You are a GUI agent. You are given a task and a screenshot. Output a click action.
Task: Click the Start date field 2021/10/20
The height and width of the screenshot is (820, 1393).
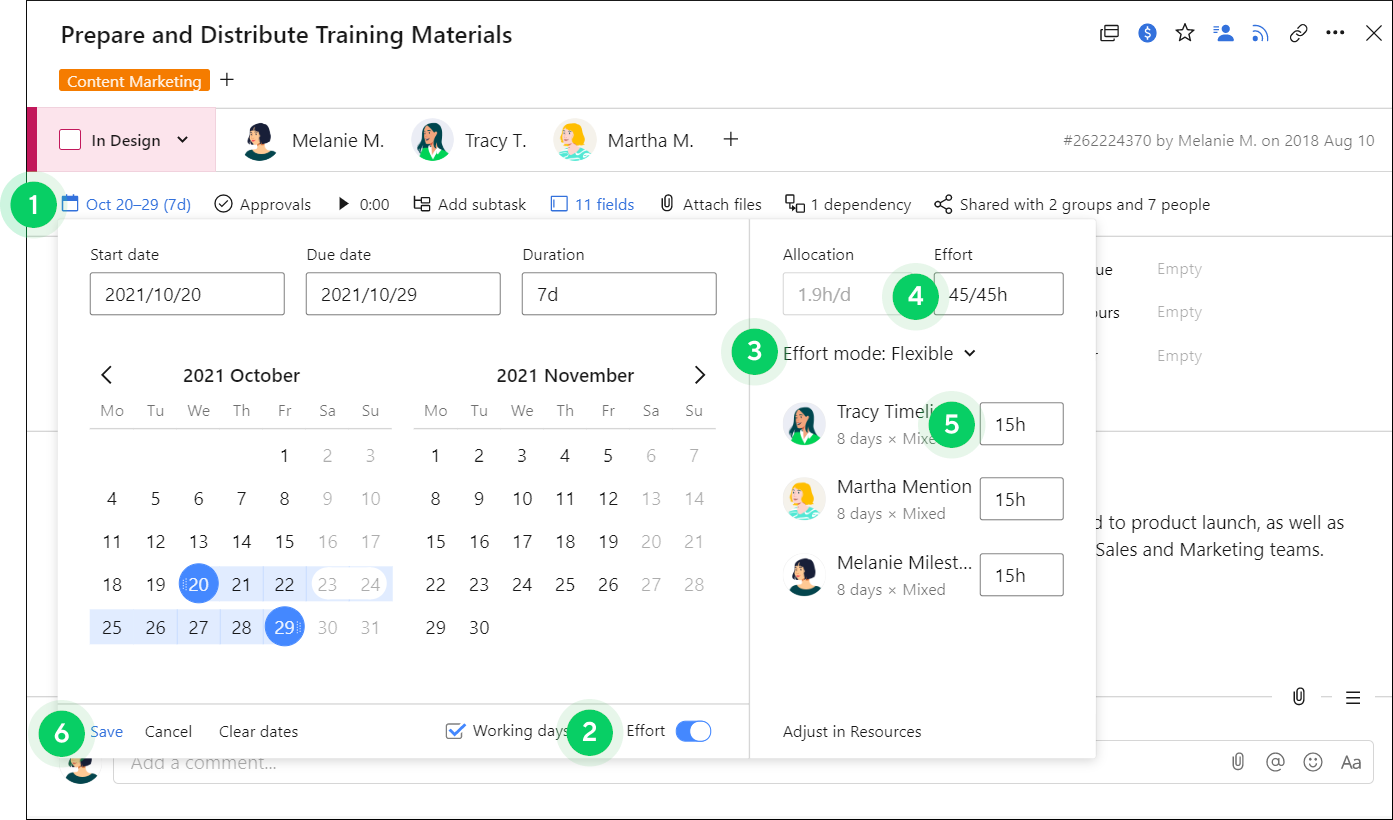coord(187,294)
